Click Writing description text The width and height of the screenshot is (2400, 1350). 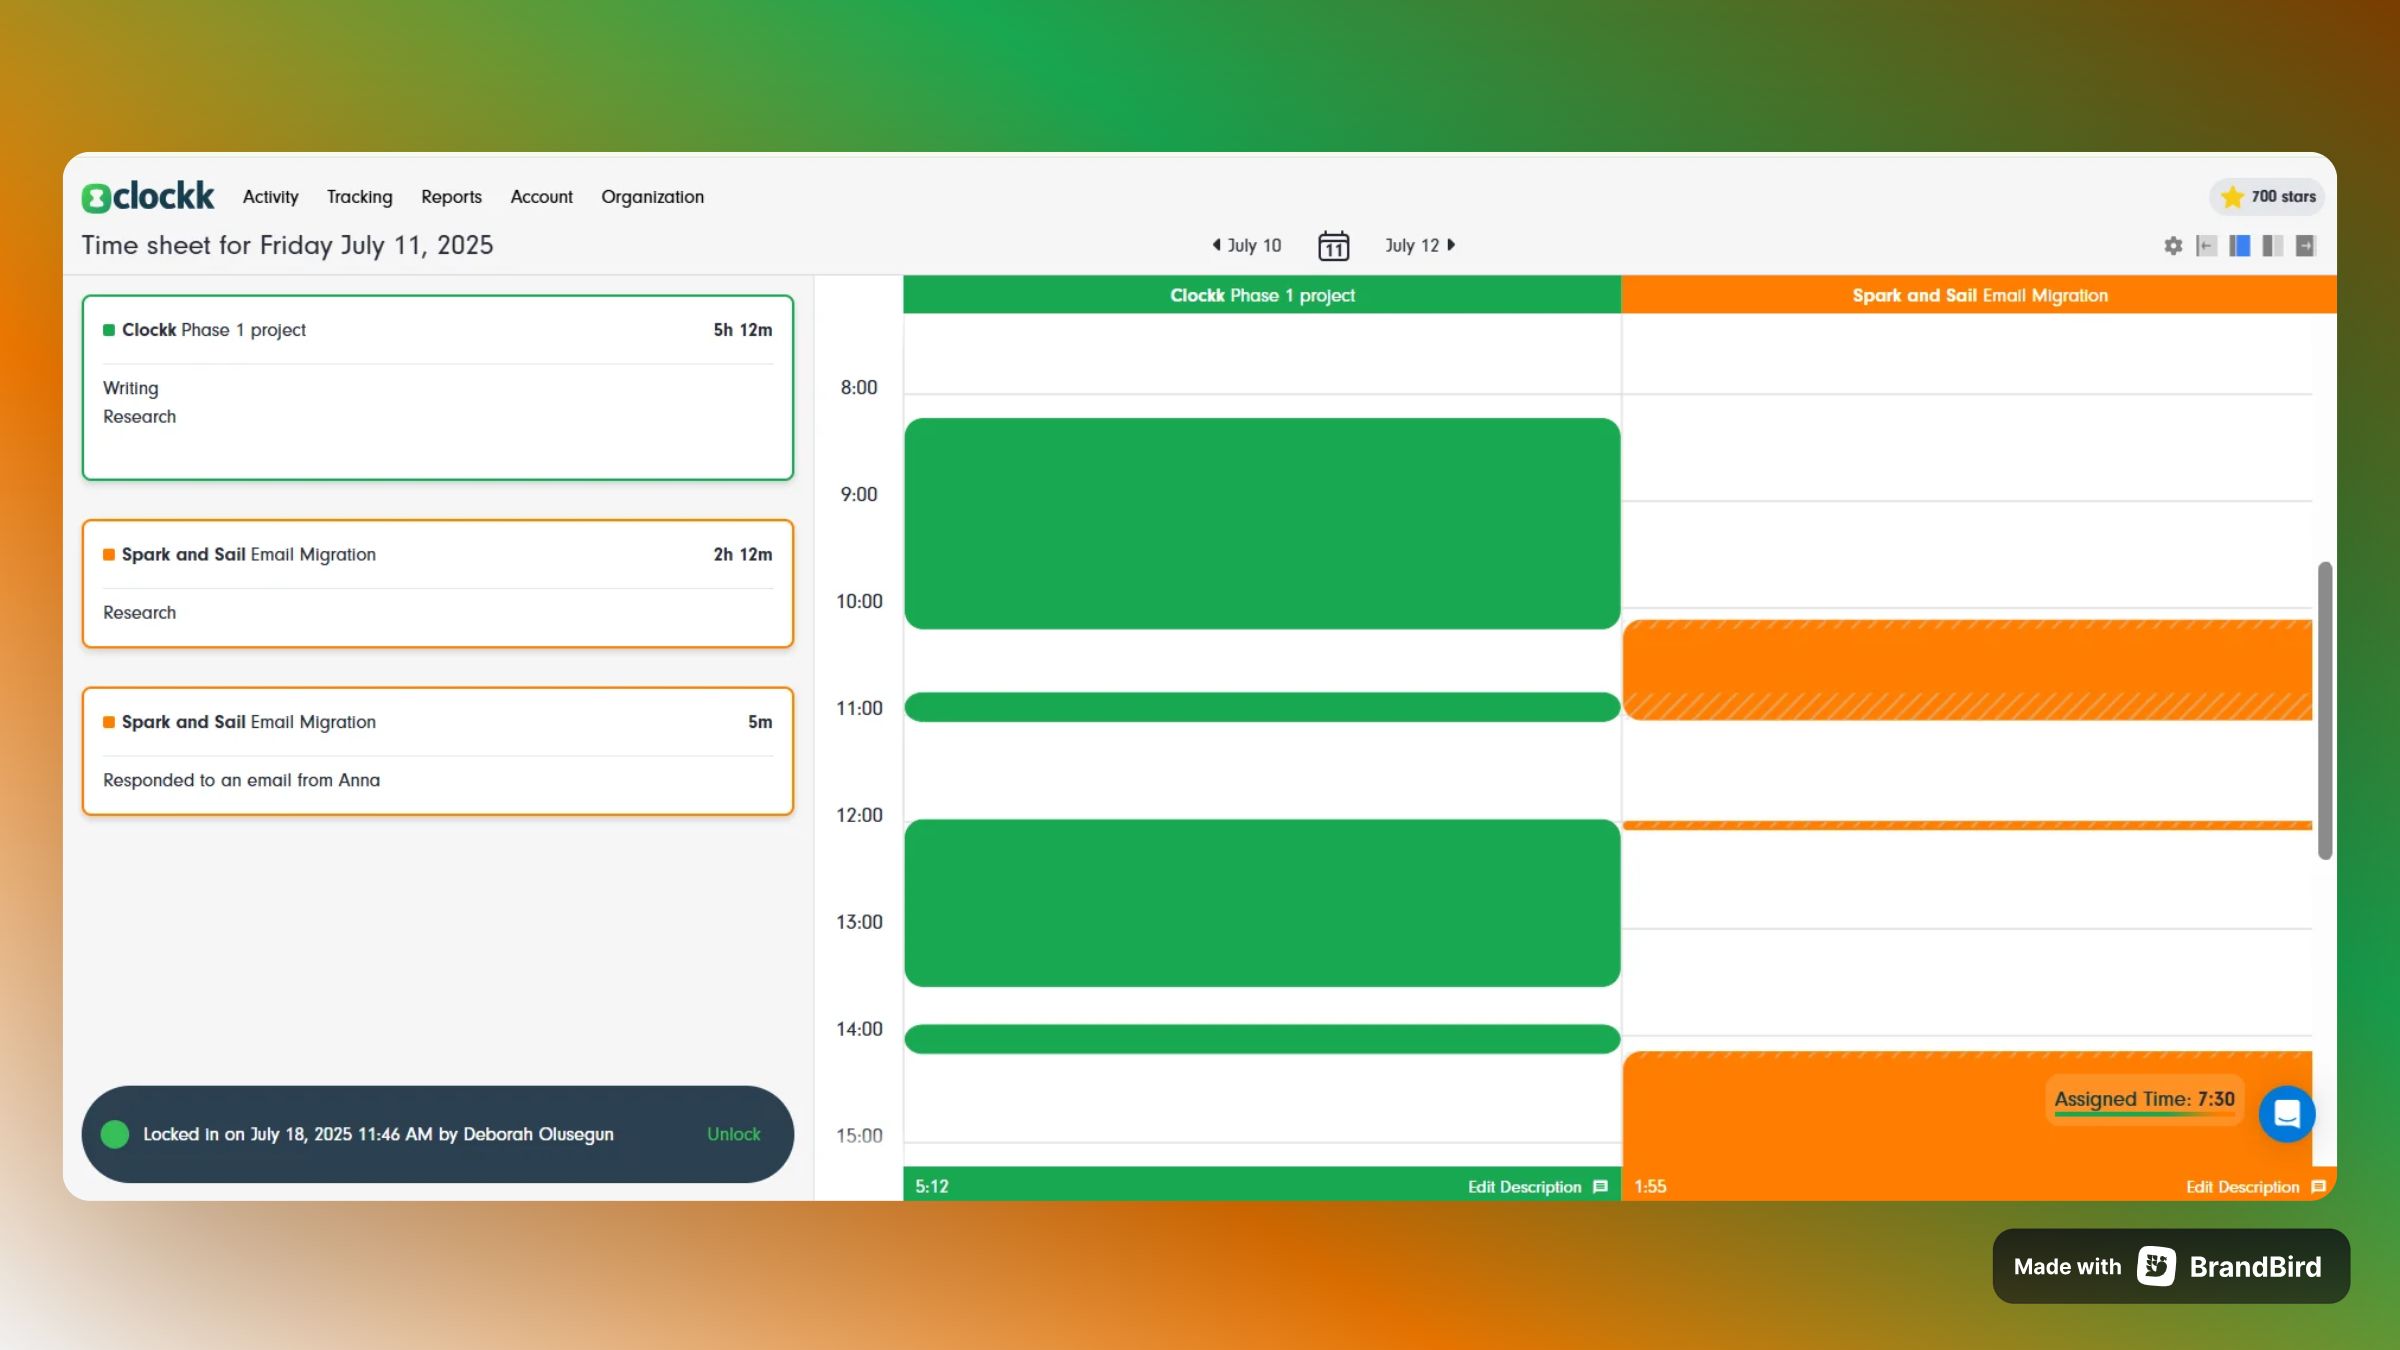[131, 388]
